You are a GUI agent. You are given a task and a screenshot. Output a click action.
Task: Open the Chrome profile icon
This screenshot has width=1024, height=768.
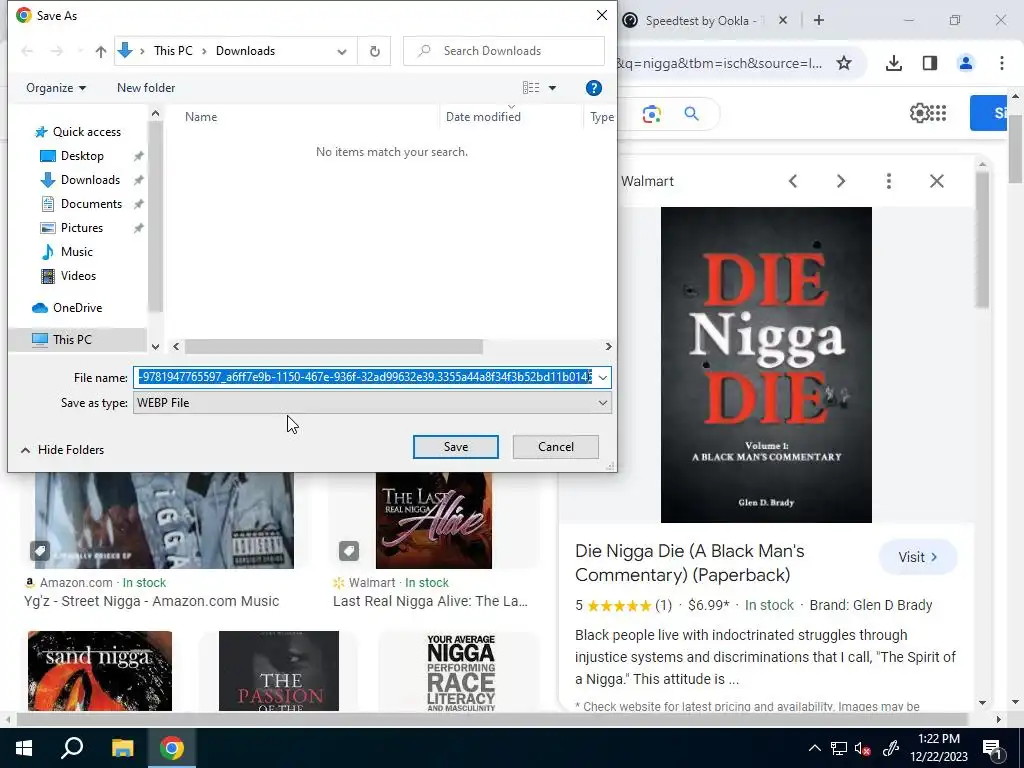(x=965, y=63)
